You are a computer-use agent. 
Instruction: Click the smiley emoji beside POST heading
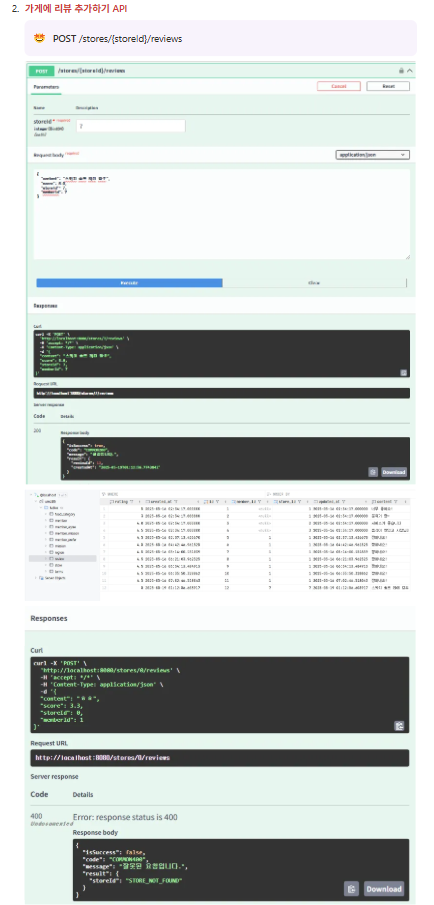pyautogui.click(x=40, y=38)
